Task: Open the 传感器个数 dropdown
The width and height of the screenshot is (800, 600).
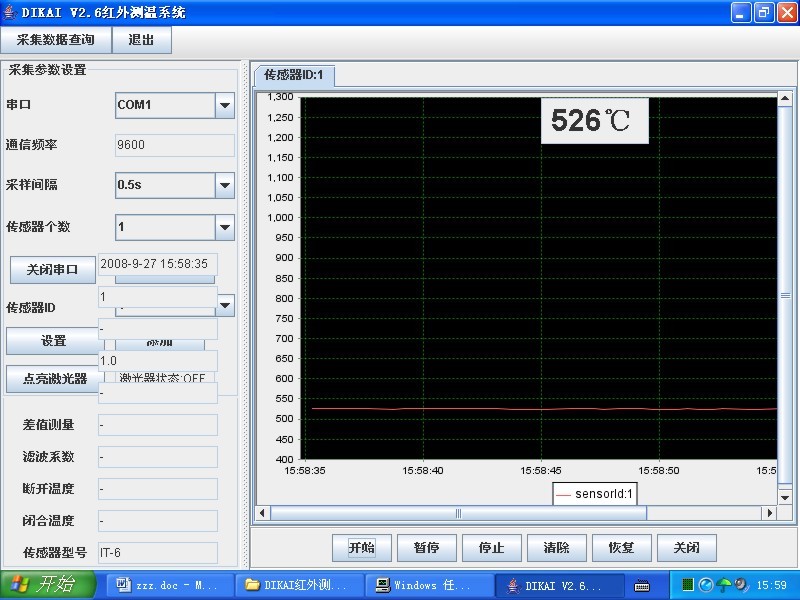Action: coord(224,227)
